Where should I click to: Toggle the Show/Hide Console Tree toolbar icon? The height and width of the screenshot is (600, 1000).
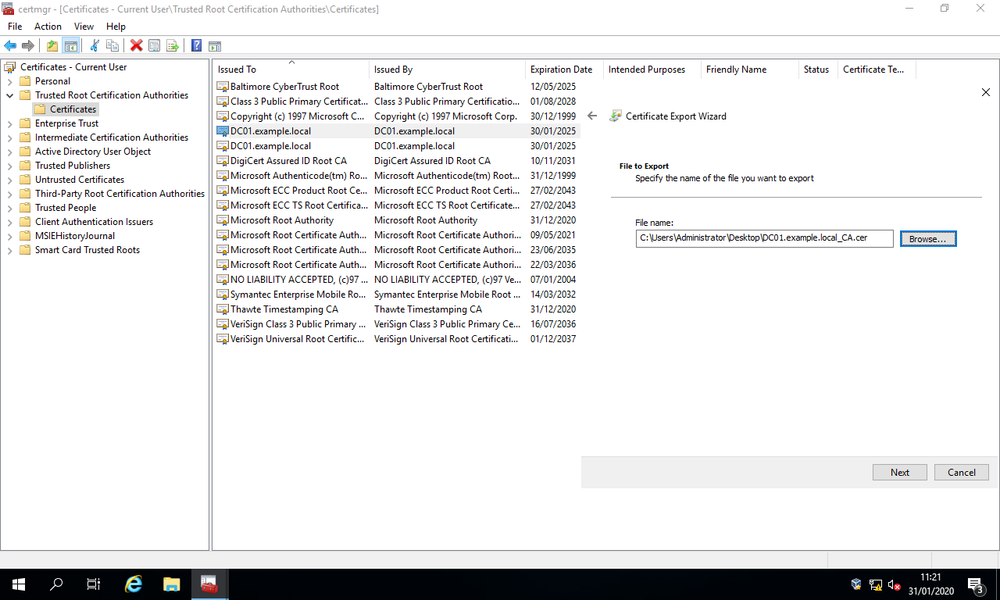tap(72, 45)
